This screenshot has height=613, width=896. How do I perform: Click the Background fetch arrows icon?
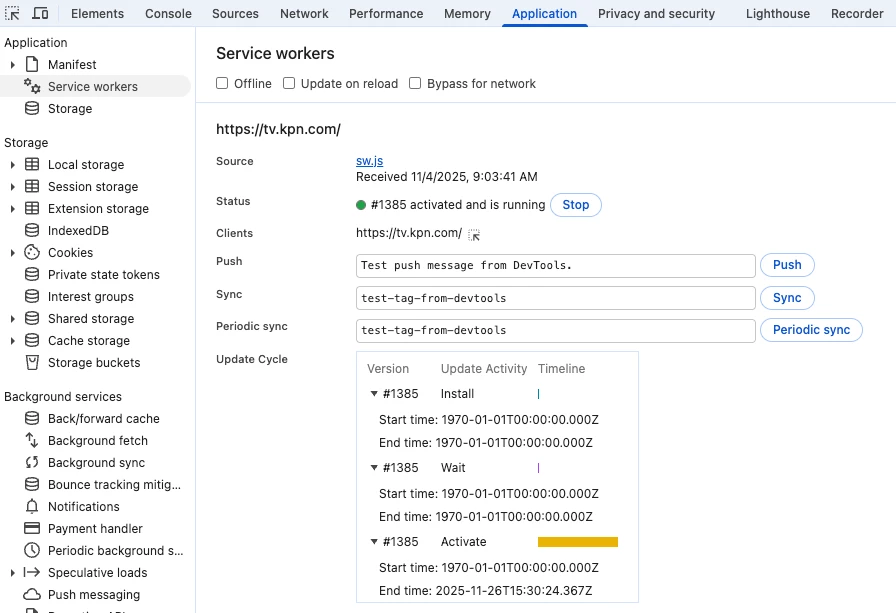click(x=31, y=441)
